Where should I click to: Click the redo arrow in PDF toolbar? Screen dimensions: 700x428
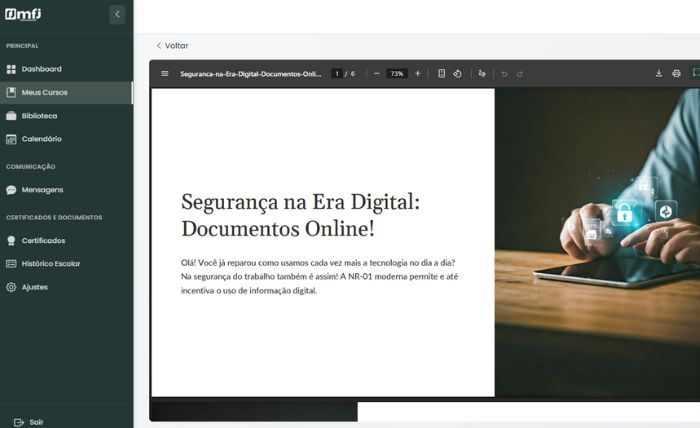[x=520, y=73]
